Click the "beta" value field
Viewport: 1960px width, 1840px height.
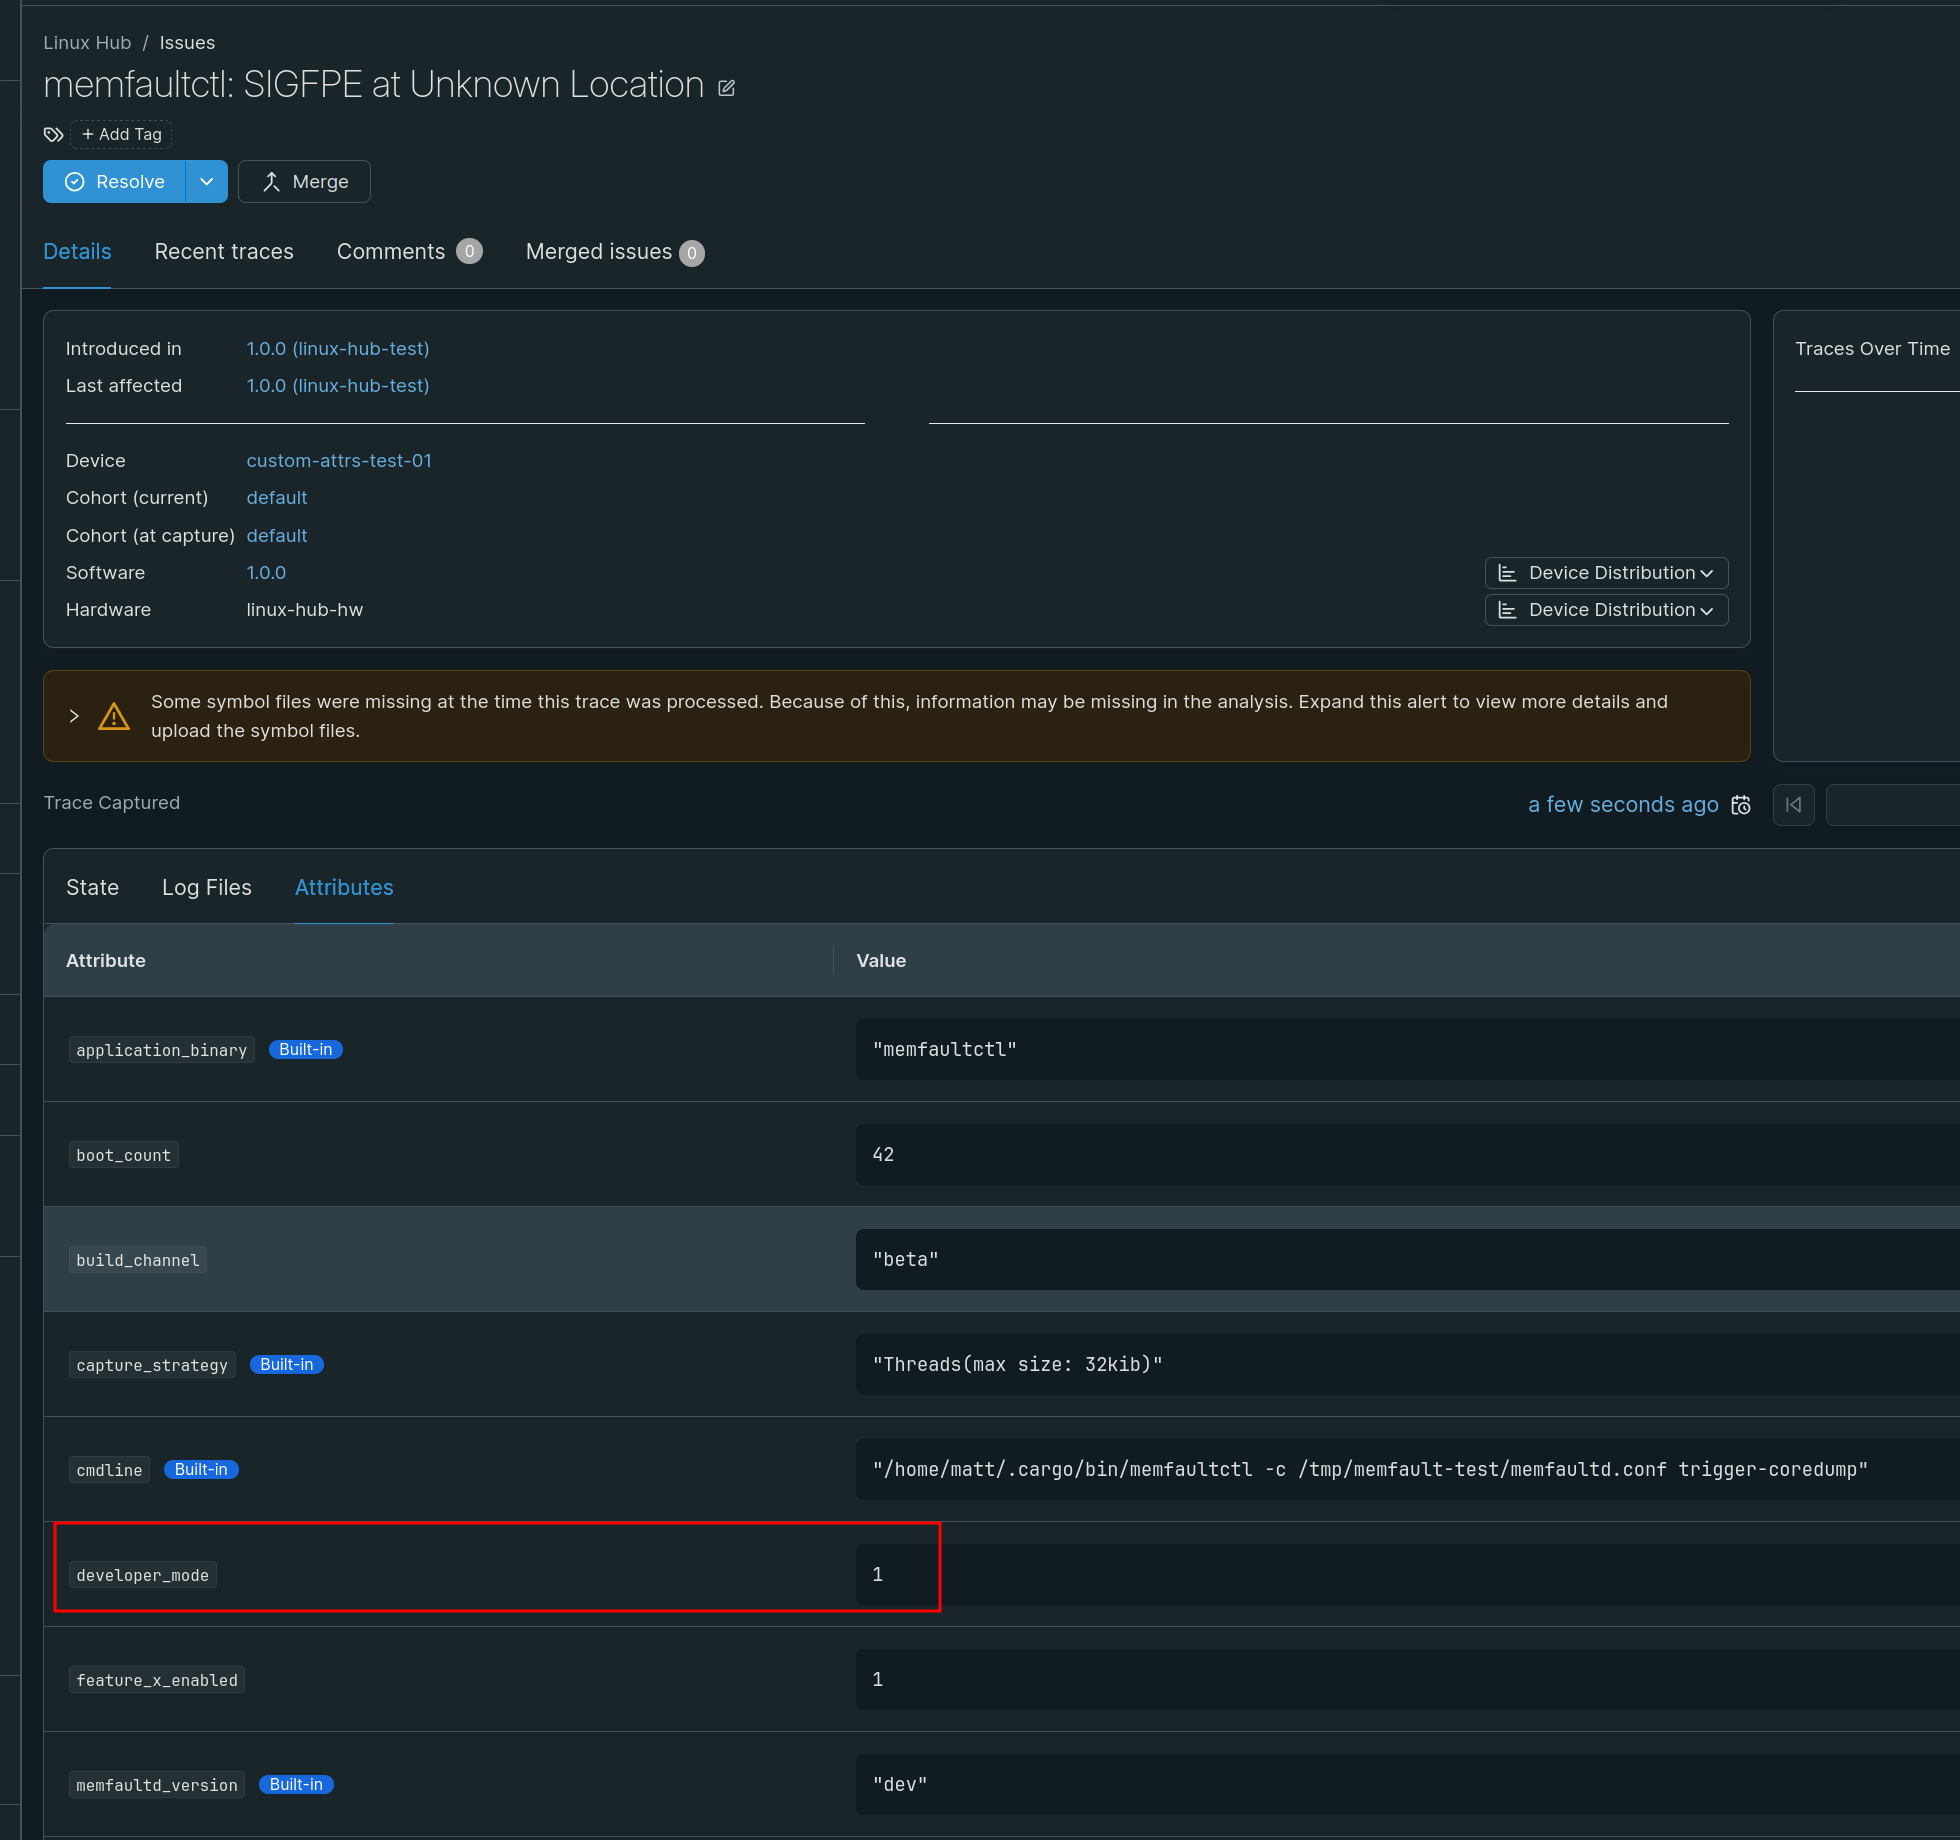tap(1407, 1260)
